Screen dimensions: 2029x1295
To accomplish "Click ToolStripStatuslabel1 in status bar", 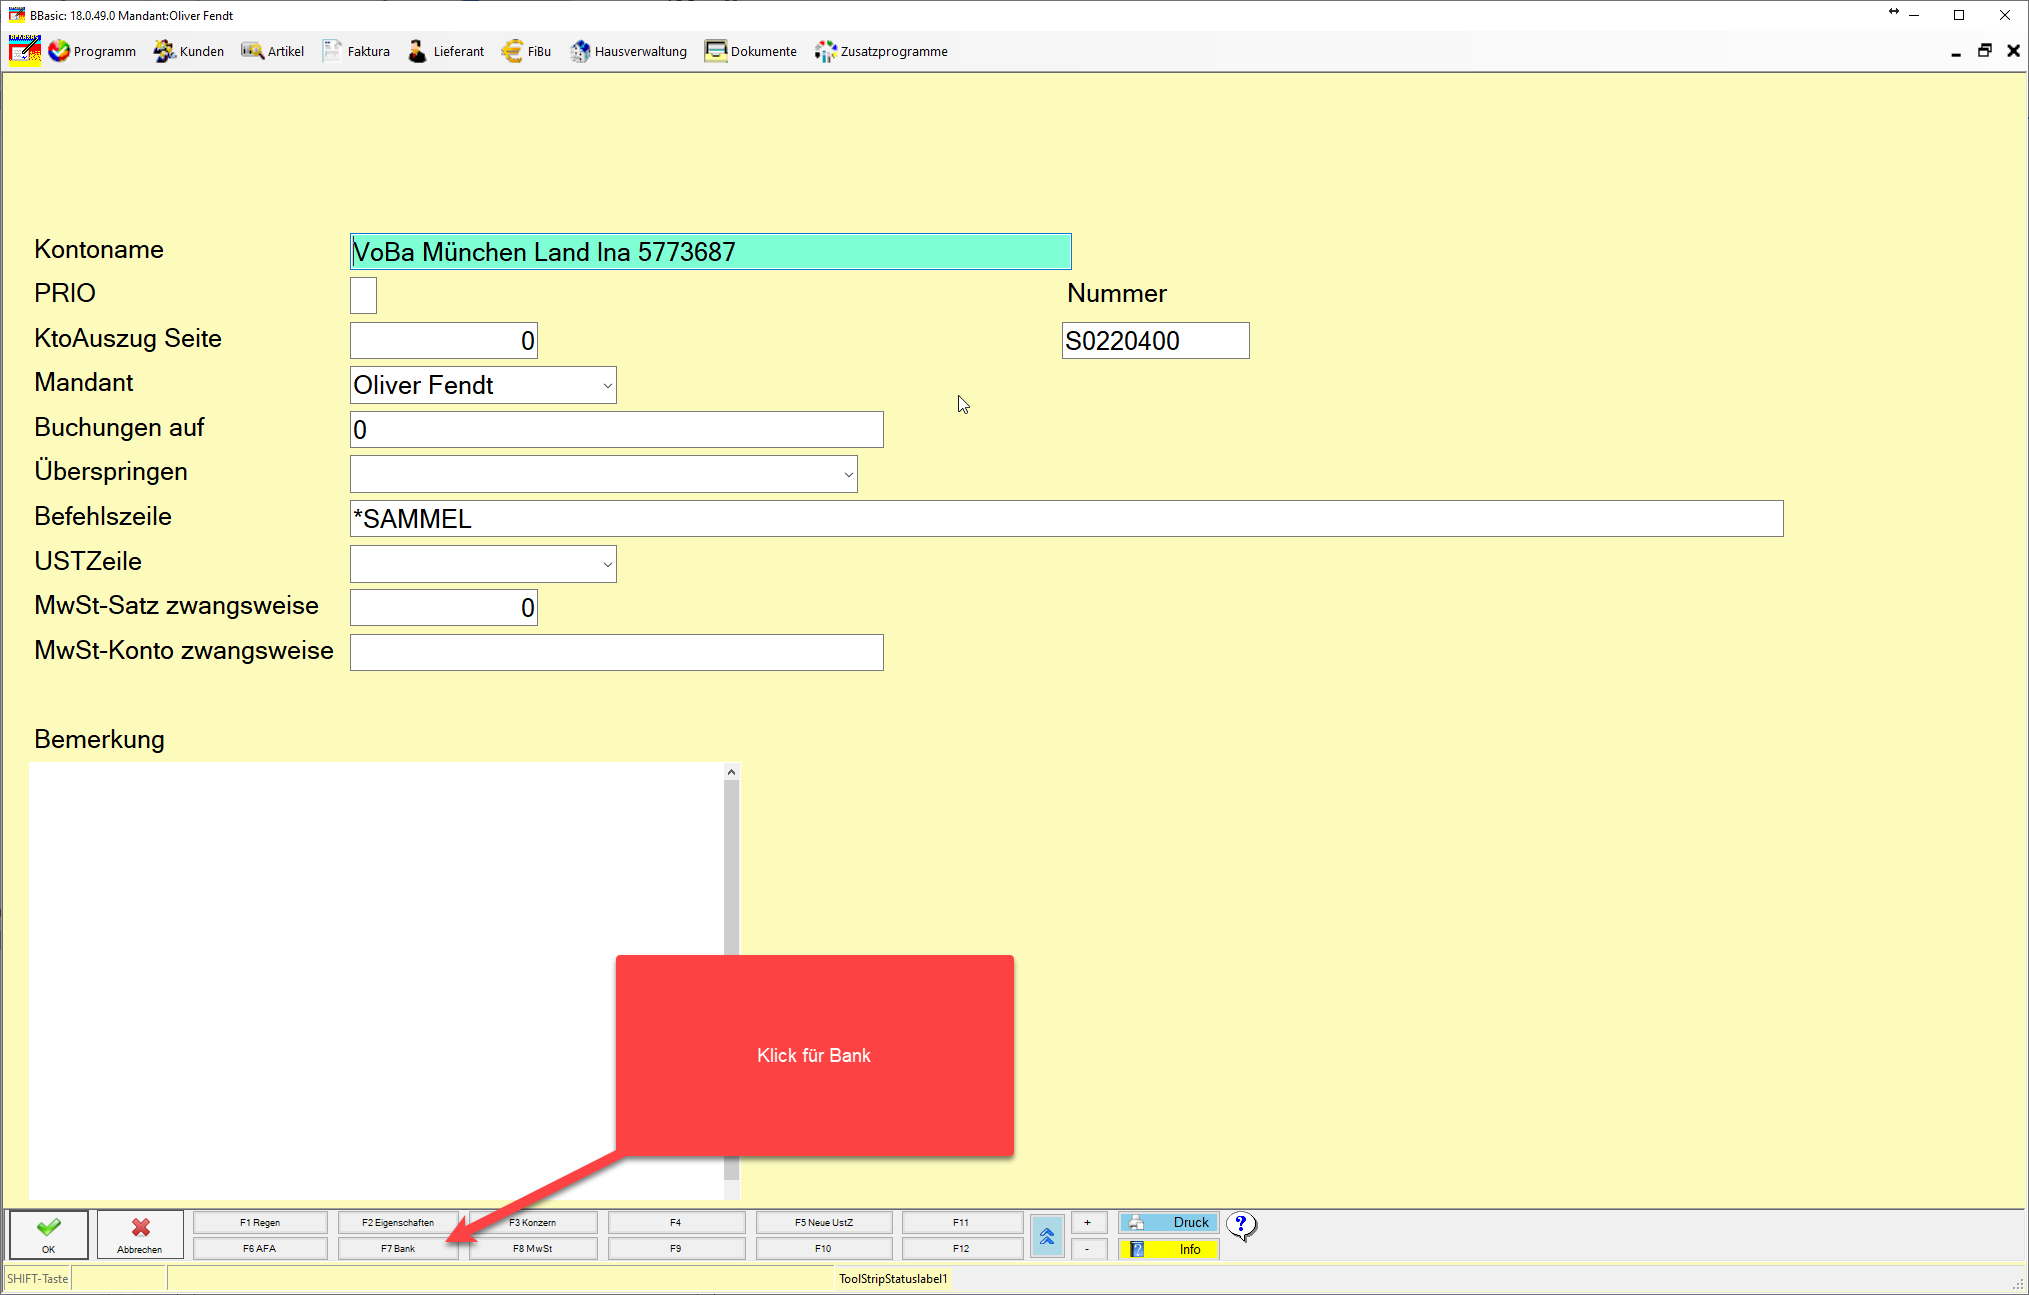I will [893, 1278].
